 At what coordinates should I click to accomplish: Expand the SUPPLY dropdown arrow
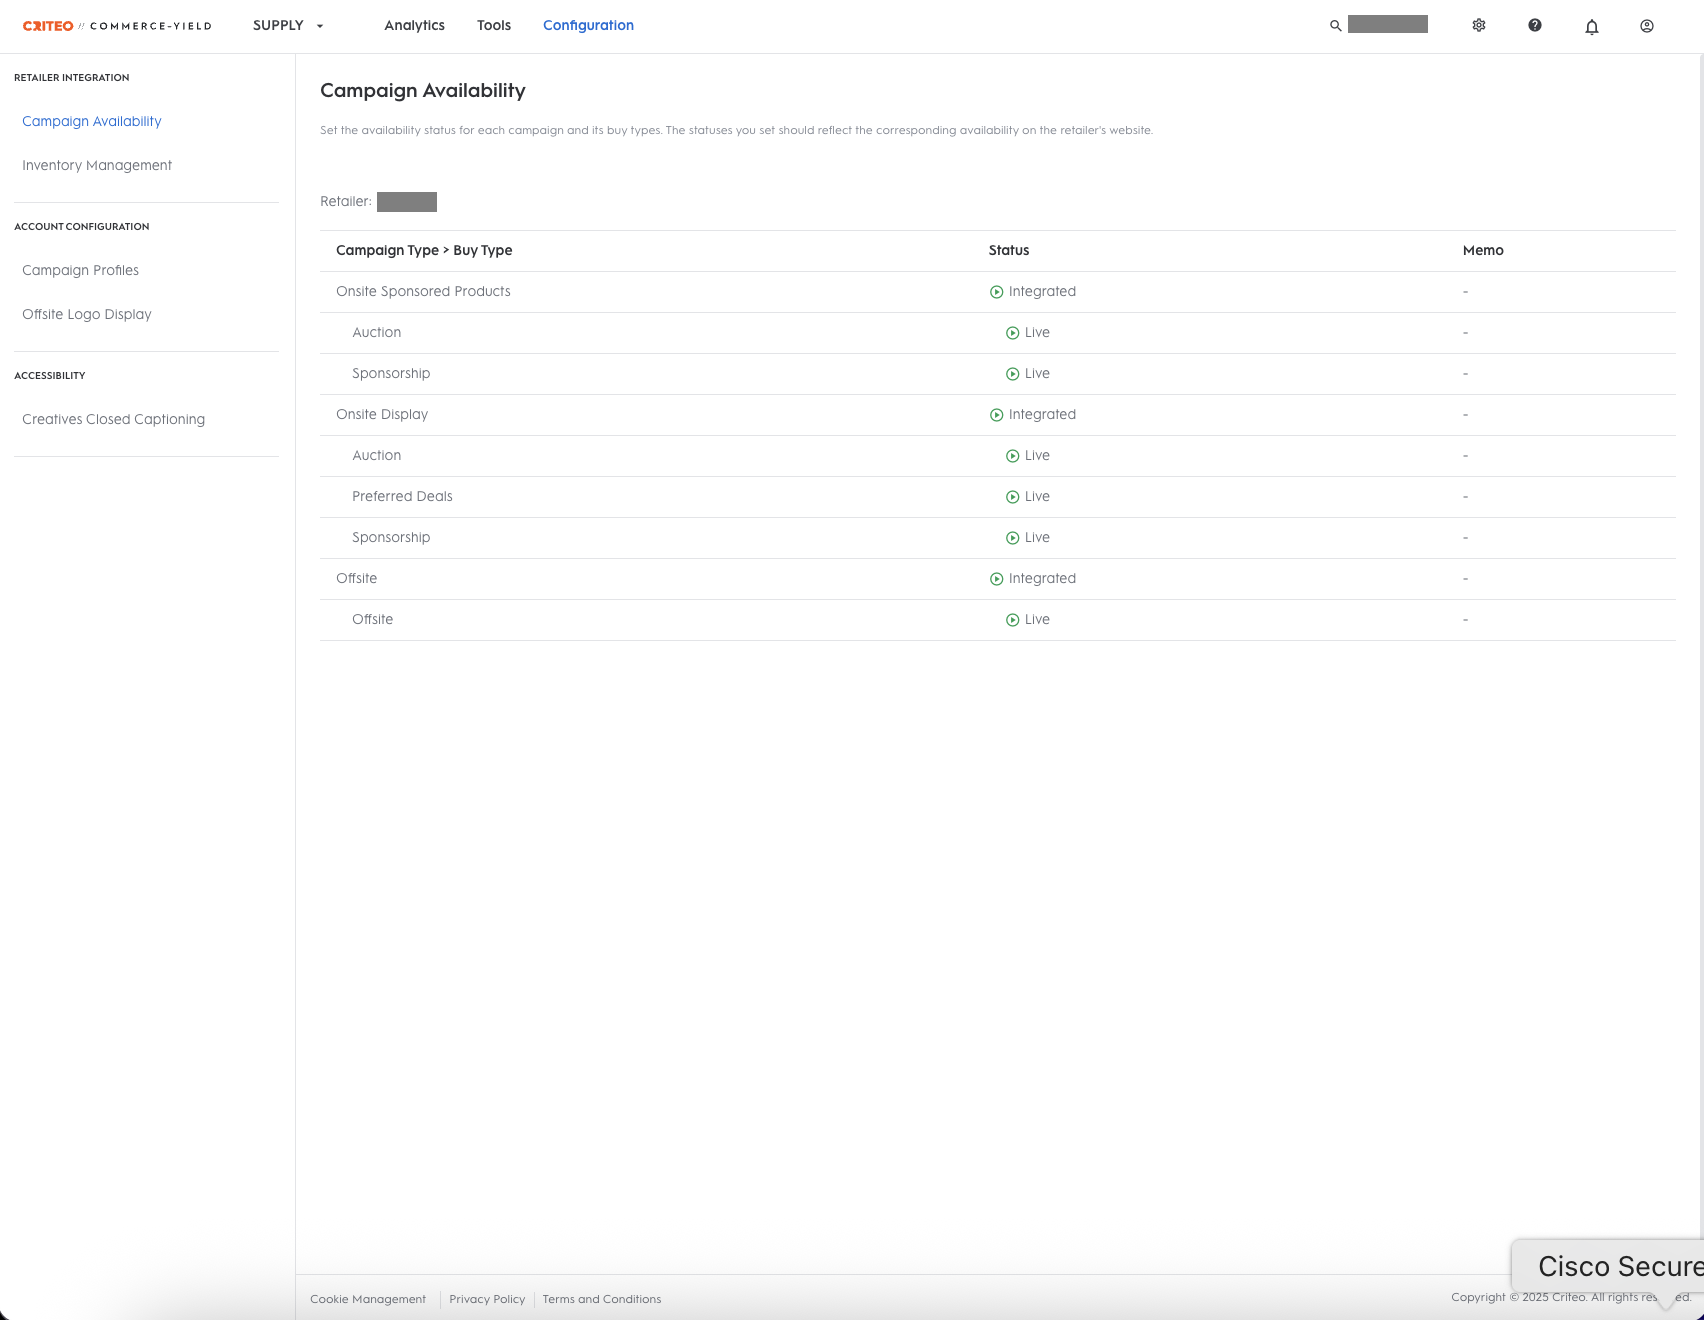(x=320, y=26)
